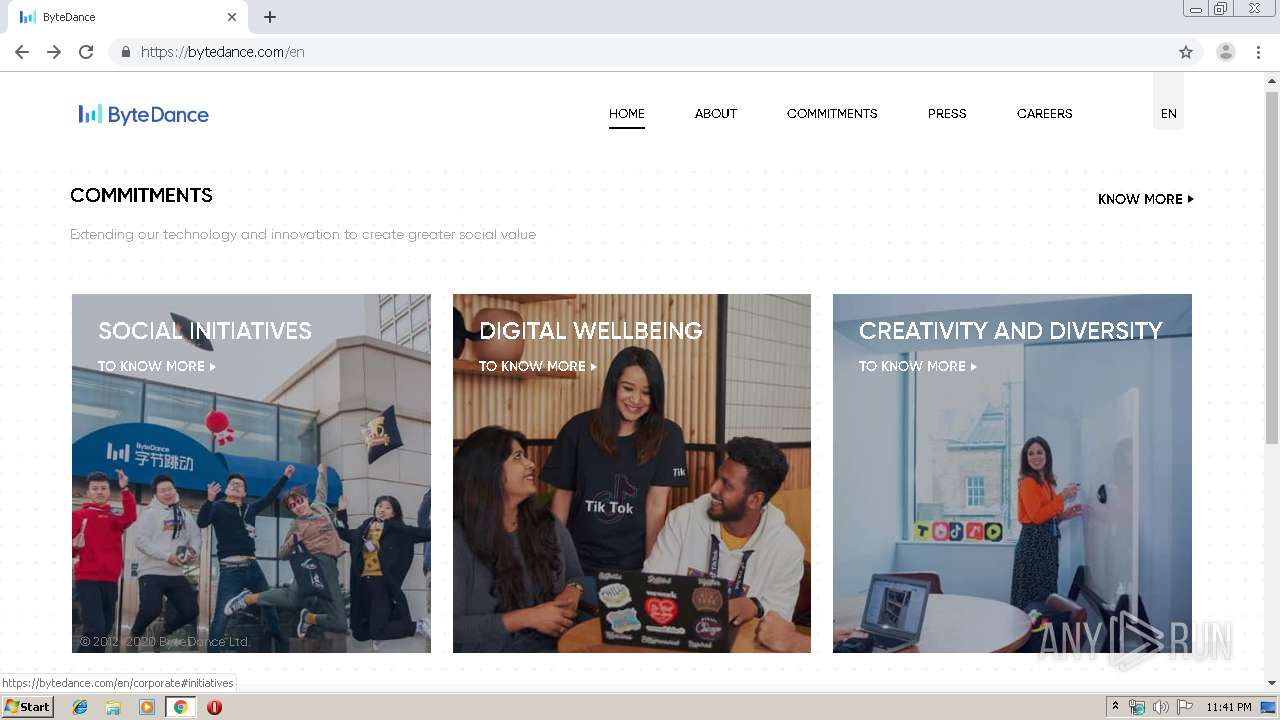This screenshot has height=720, width=1280.
Task: Go back with browser back arrow
Action: tap(22, 52)
